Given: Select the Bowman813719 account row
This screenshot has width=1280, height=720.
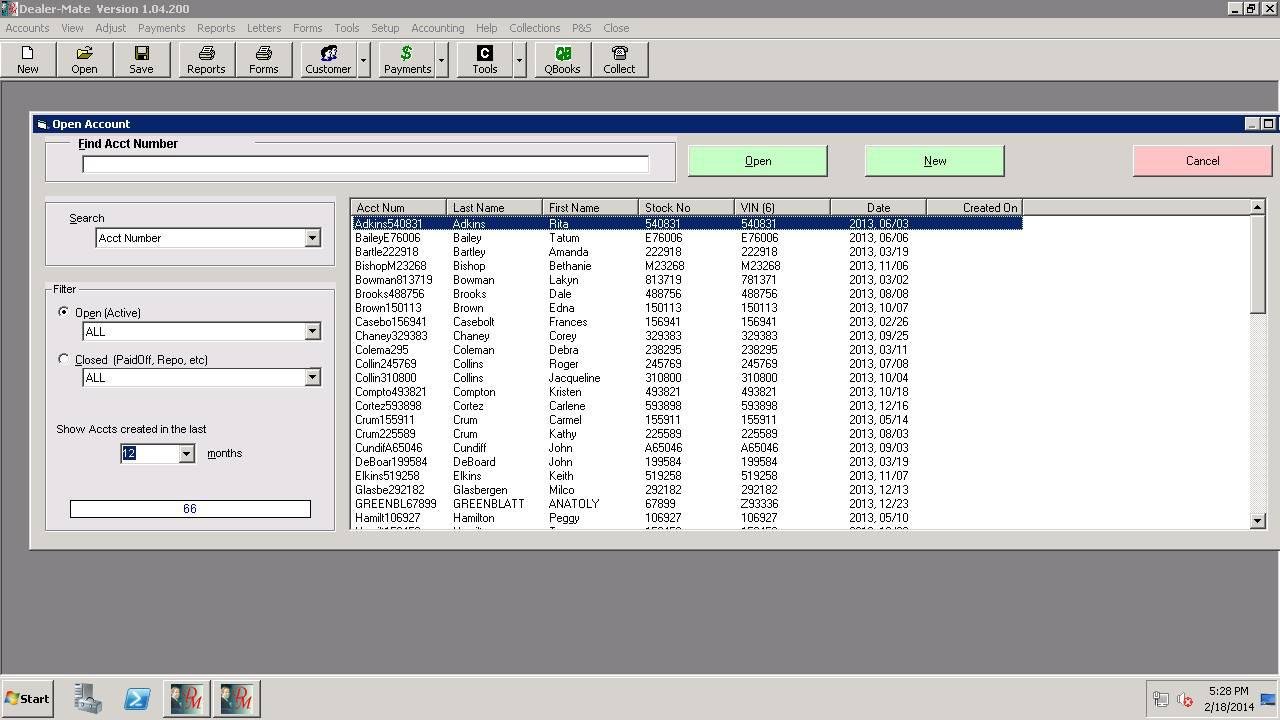Looking at the screenshot, I should click(686, 280).
